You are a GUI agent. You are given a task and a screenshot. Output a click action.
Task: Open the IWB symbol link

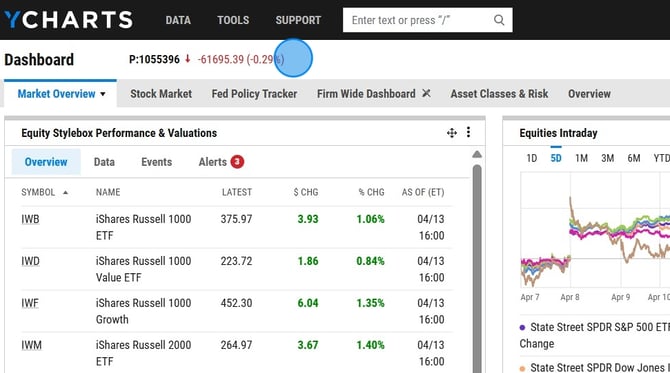pyautogui.click(x=30, y=219)
